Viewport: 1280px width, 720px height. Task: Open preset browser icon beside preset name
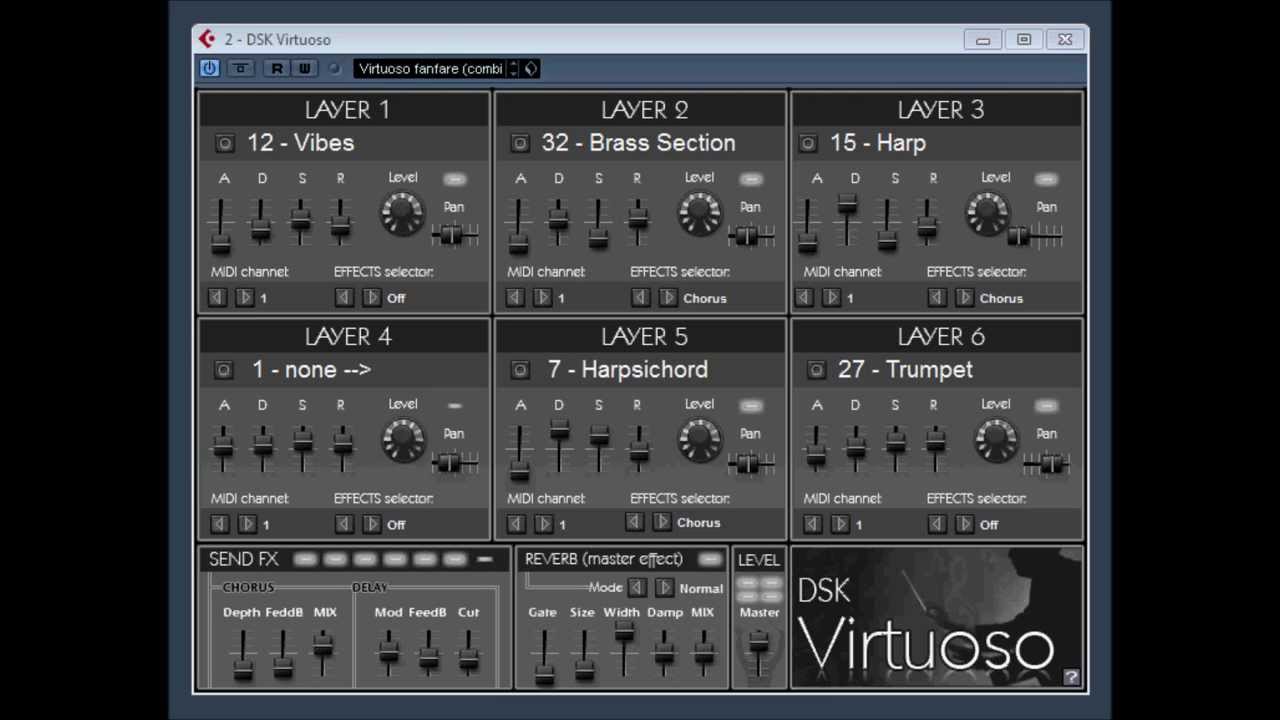pyautogui.click(x=531, y=68)
